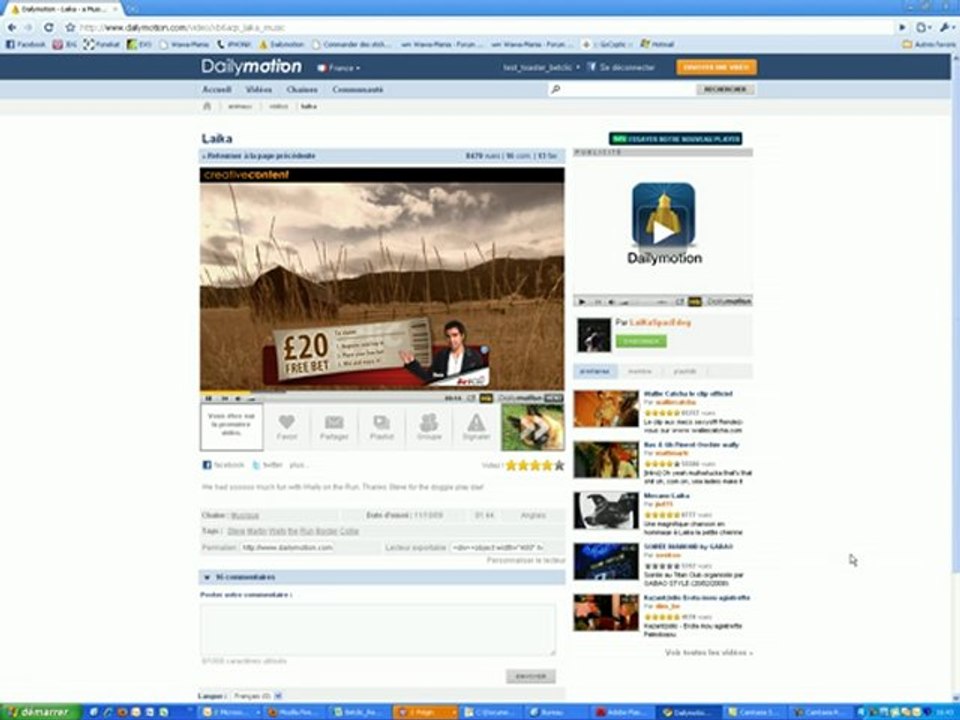960x720 pixels.
Task: Open the Wallie Catcha le clip officiel thumbnail
Action: [606, 408]
